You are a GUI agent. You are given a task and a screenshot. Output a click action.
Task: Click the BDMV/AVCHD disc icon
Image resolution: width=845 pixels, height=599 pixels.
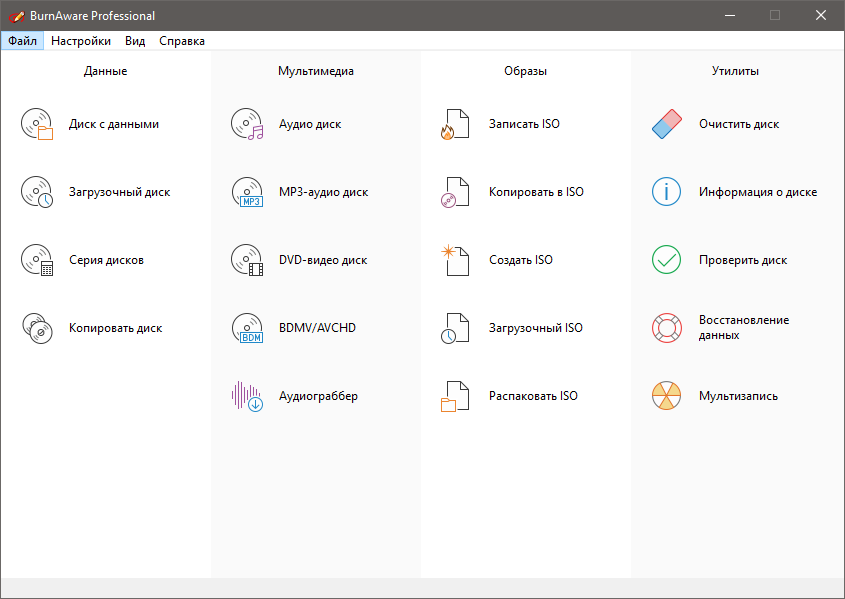(x=247, y=328)
